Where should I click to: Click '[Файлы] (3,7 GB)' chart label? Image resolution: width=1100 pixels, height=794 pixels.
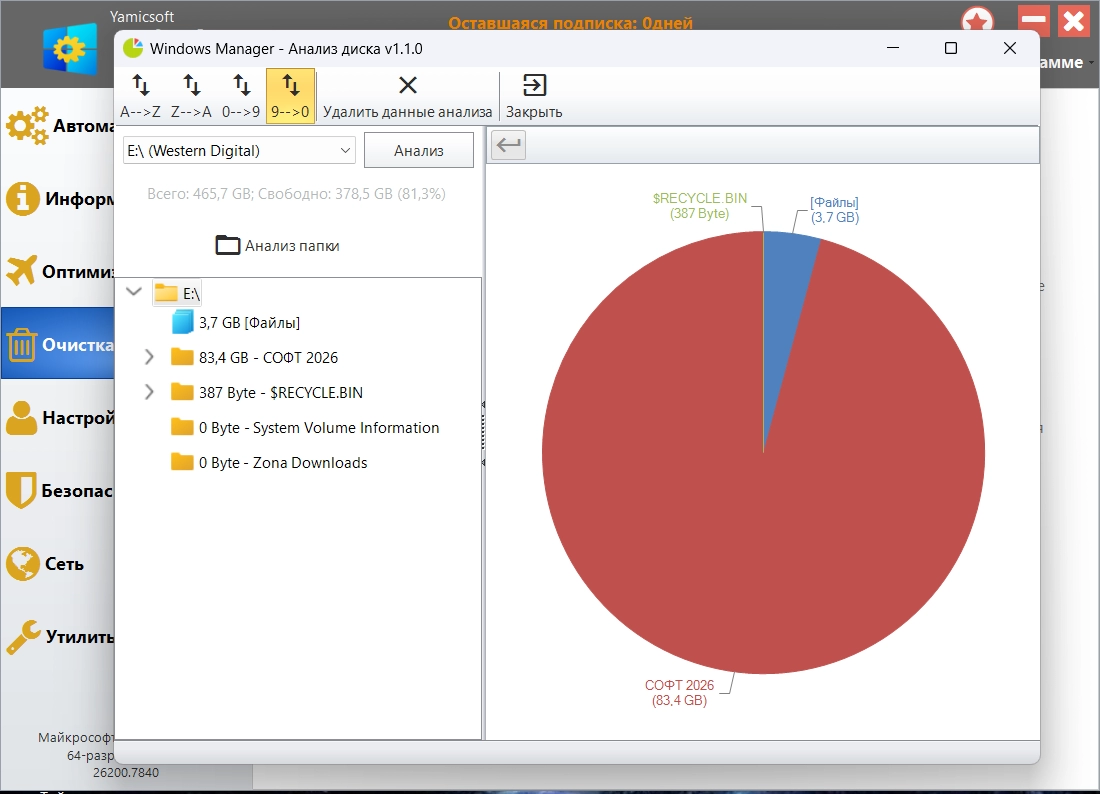tap(835, 210)
